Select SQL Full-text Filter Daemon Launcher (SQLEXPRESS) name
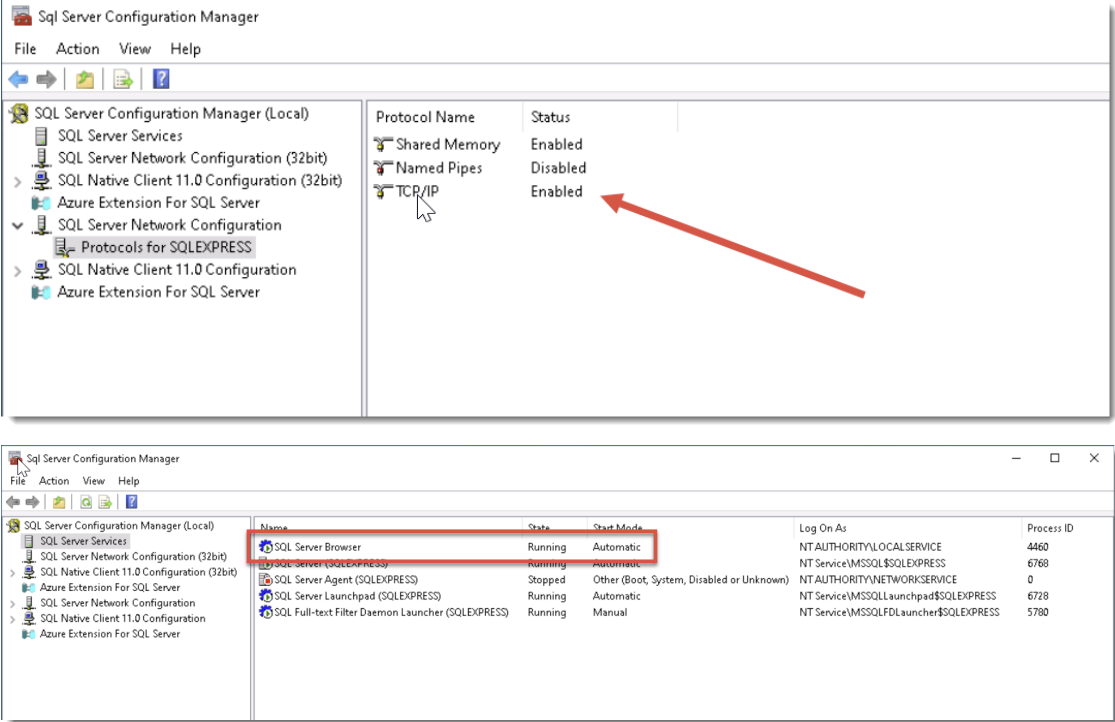Screen dimensions: 1115x722 391,612
